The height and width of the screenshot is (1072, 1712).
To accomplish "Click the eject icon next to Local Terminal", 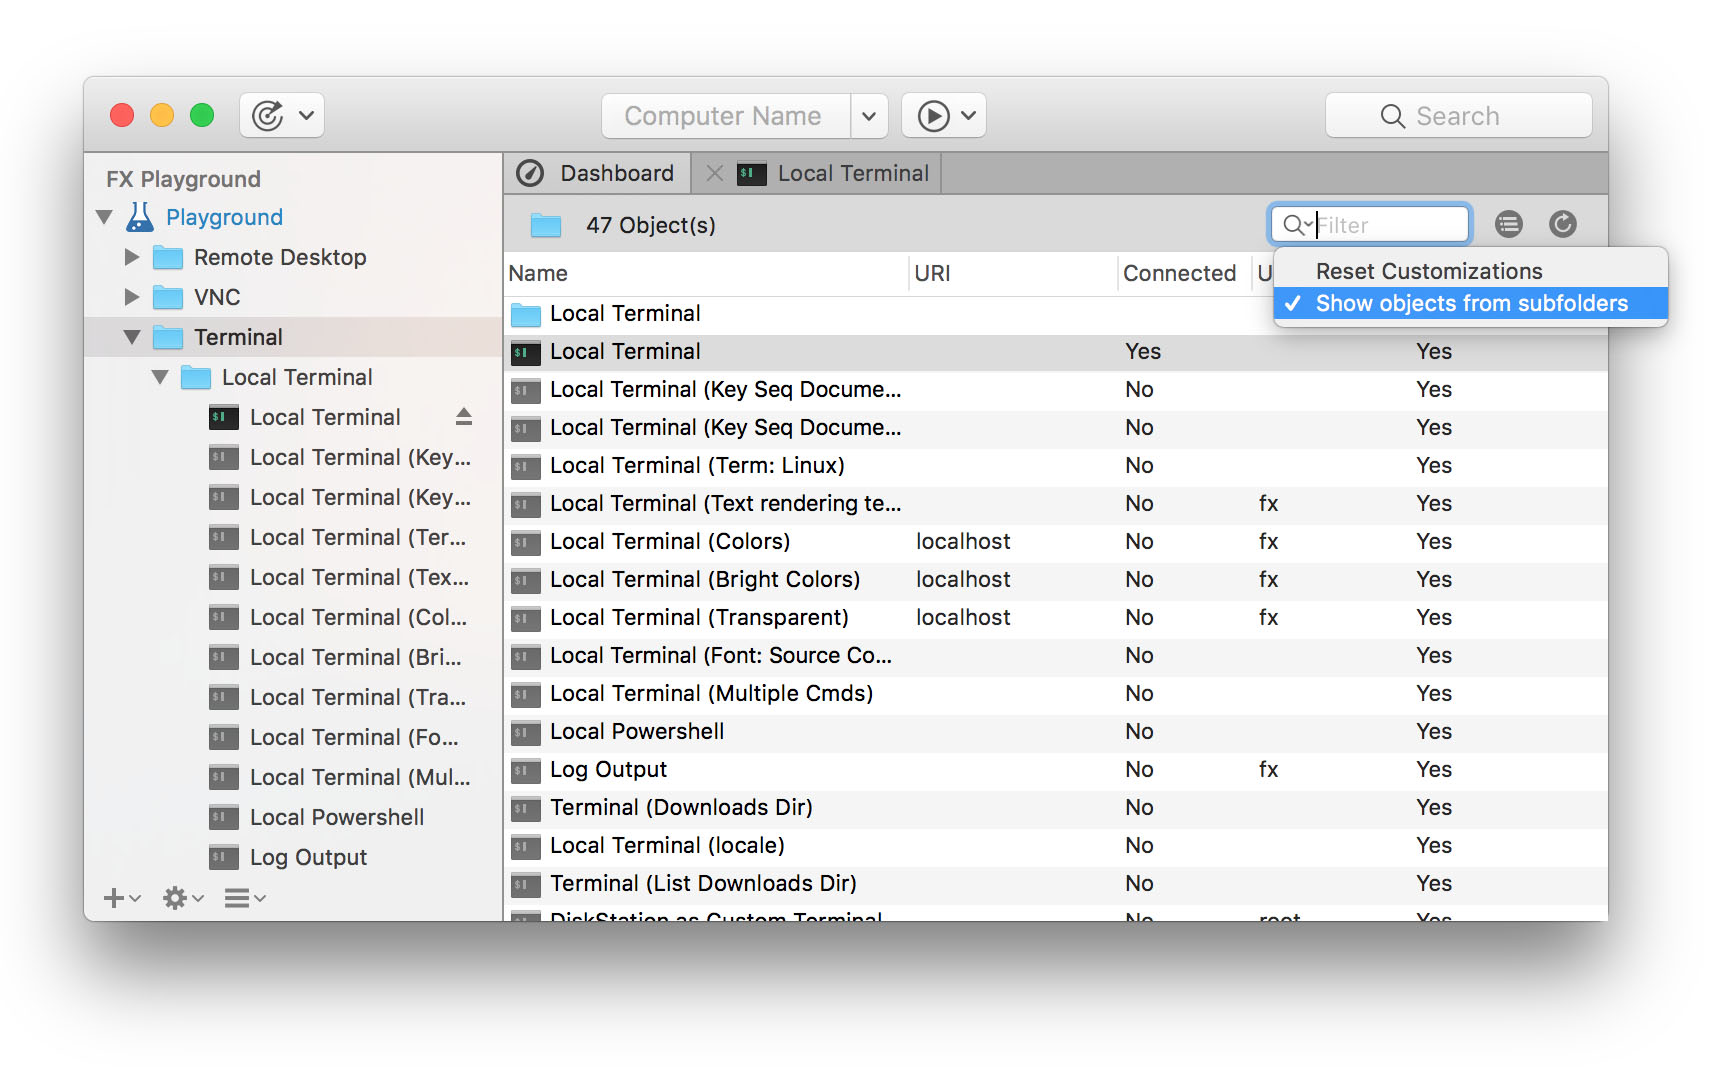I will tap(463, 417).
